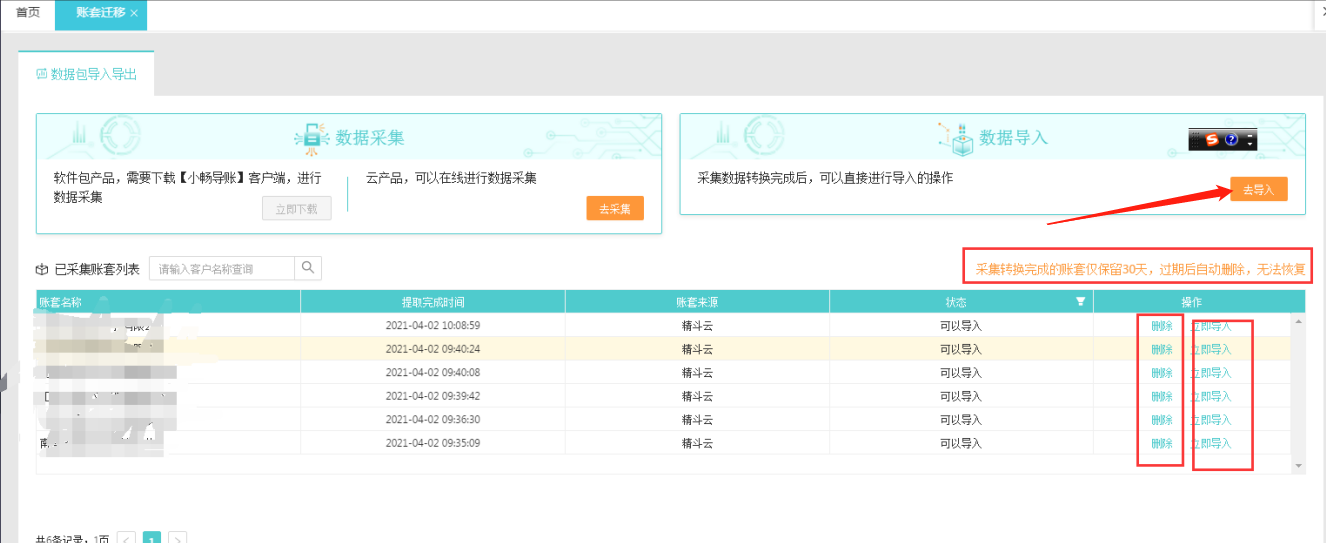
Task: Open the status column filter funnel icon
Action: (1080, 301)
